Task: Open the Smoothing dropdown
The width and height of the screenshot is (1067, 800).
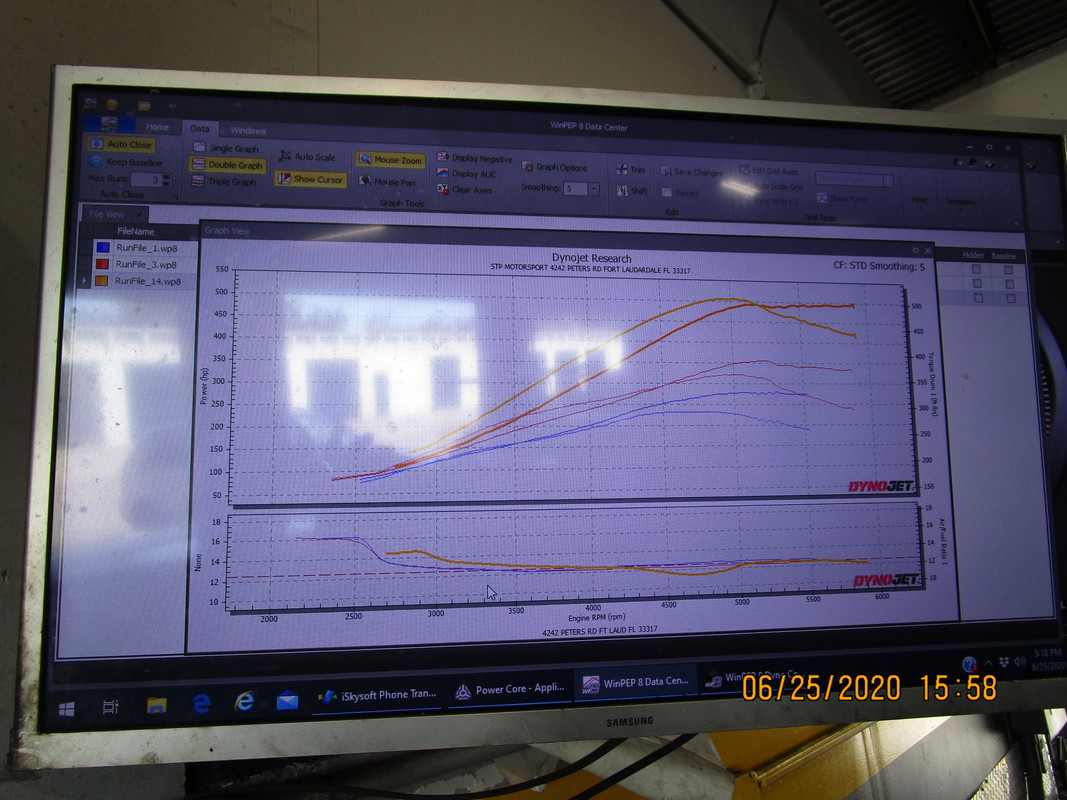Action: coord(593,189)
